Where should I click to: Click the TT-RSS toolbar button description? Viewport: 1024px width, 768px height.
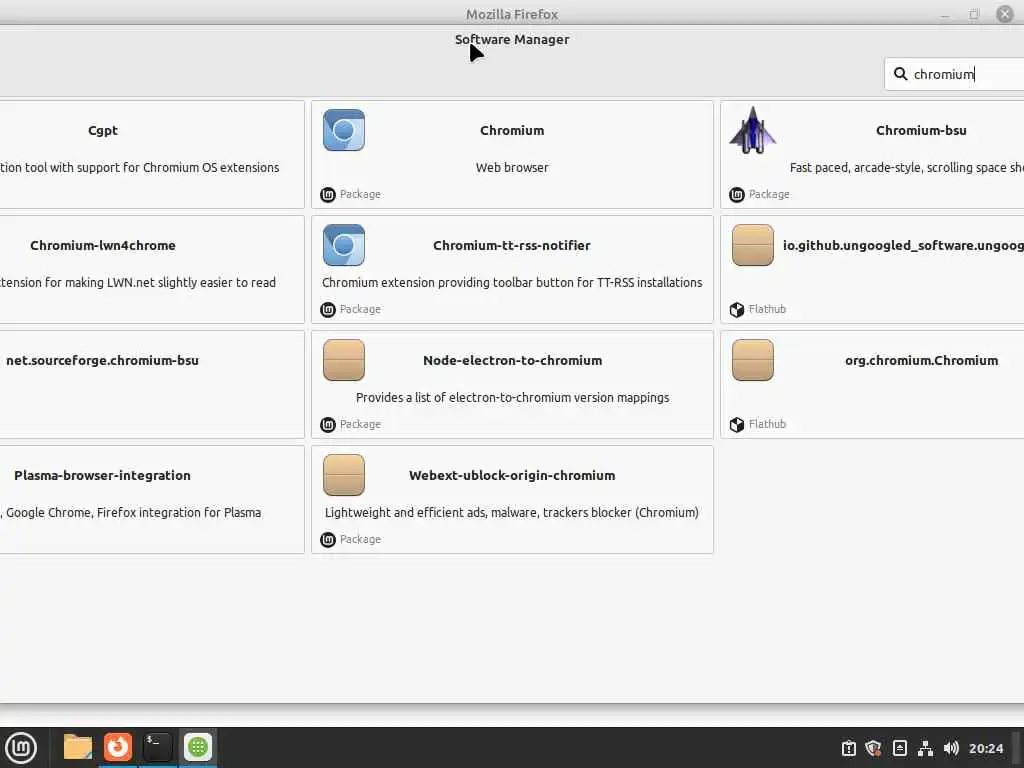pyautogui.click(x=512, y=282)
